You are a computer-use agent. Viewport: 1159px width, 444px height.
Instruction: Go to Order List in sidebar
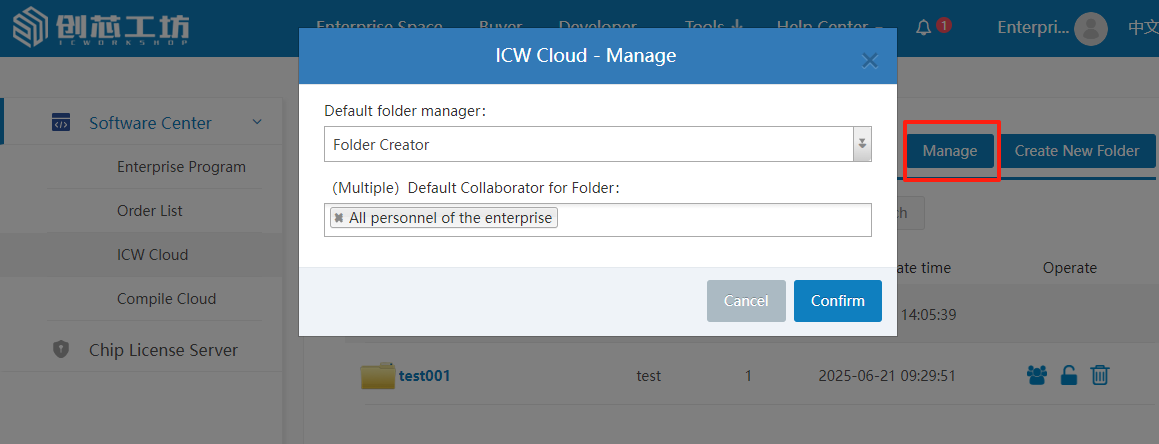click(149, 211)
